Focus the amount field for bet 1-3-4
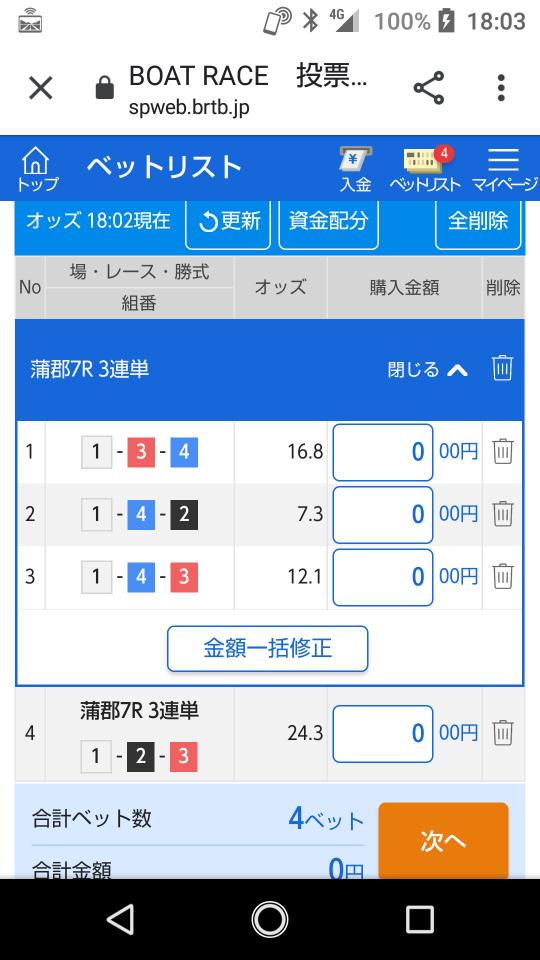 click(383, 452)
